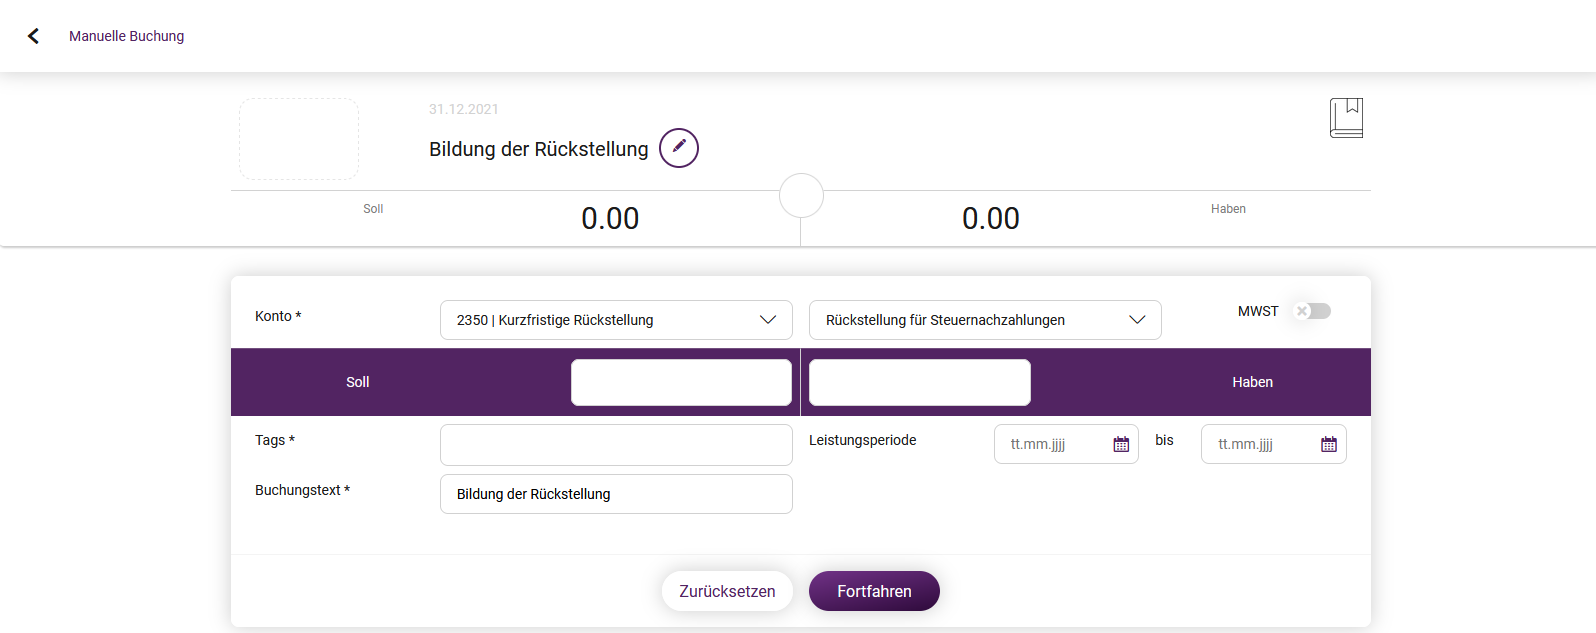Focus the Soll amount input field
The width and height of the screenshot is (1596, 633).
click(x=681, y=382)
